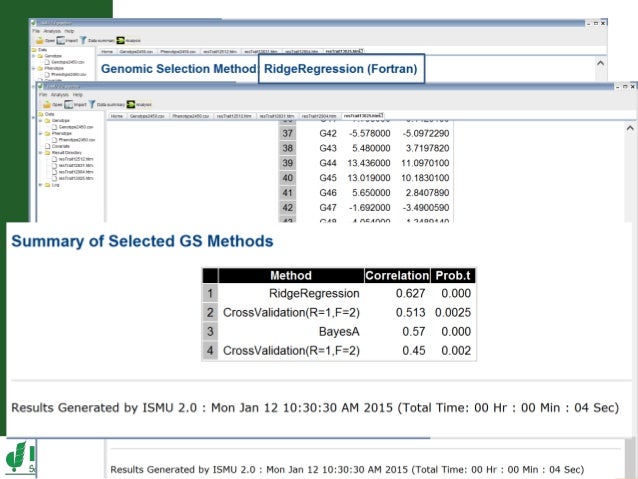Click RidgeRegression row correlation 0.627
638x479 pixels.
(x=410, y=293)
